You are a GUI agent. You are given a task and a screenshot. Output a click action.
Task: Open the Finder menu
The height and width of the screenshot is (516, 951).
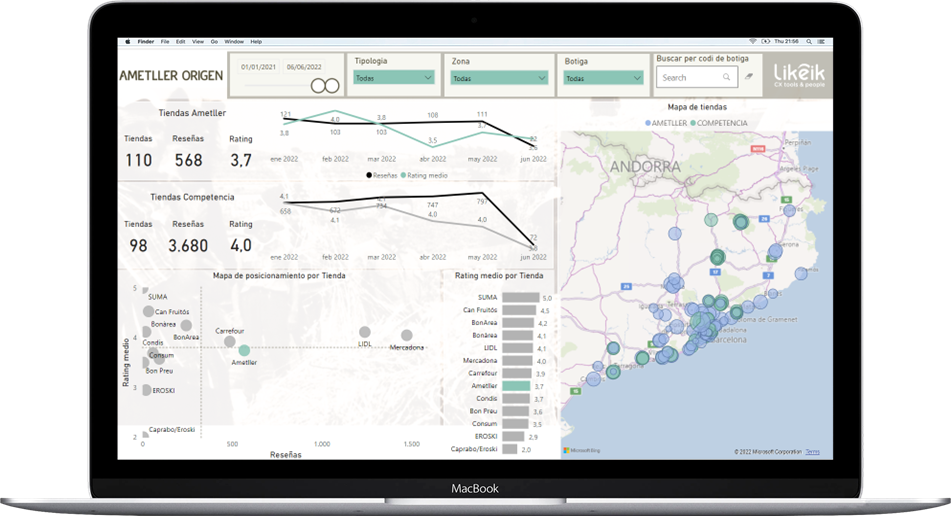tap(146, 42)
